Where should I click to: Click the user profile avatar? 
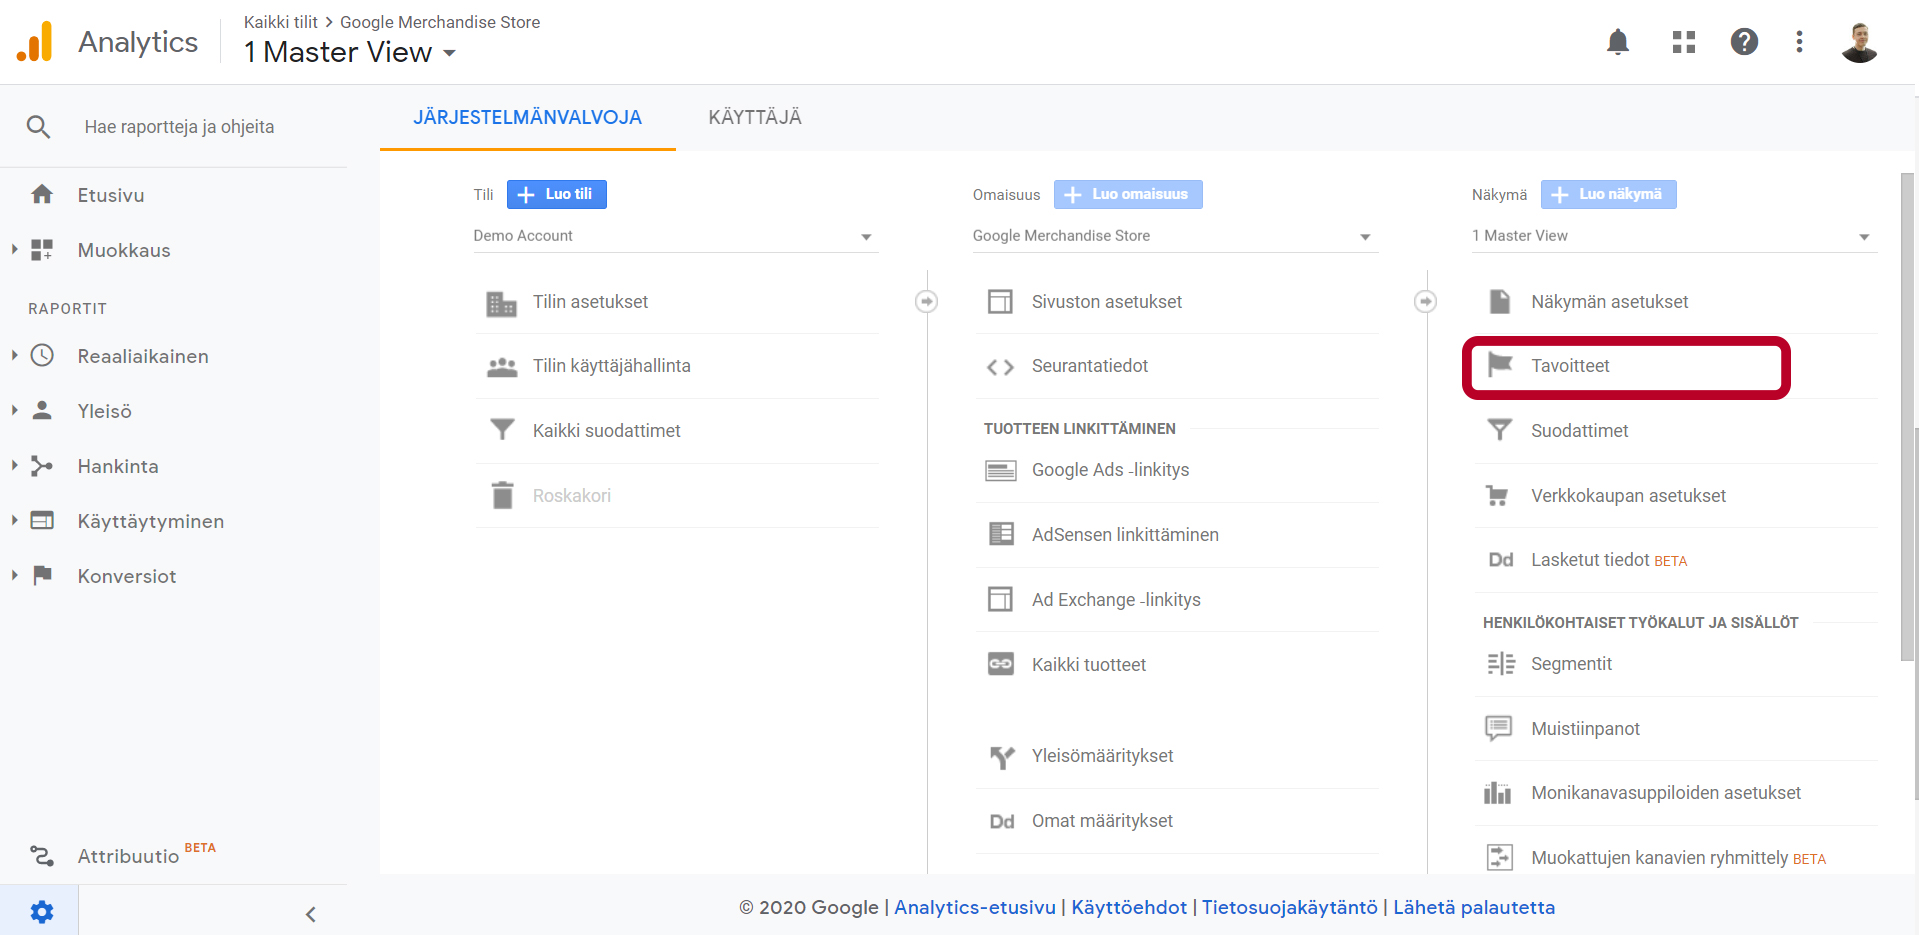click(1859, 42)
